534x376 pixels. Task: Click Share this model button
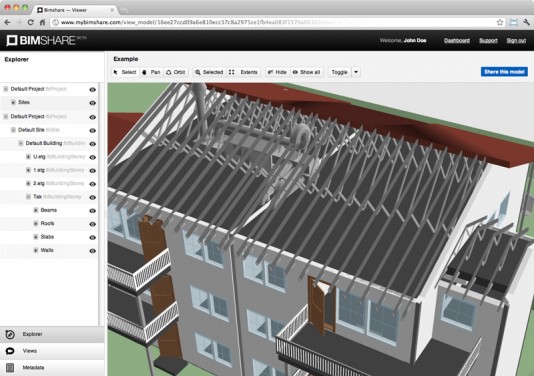(x=504, y=72)
